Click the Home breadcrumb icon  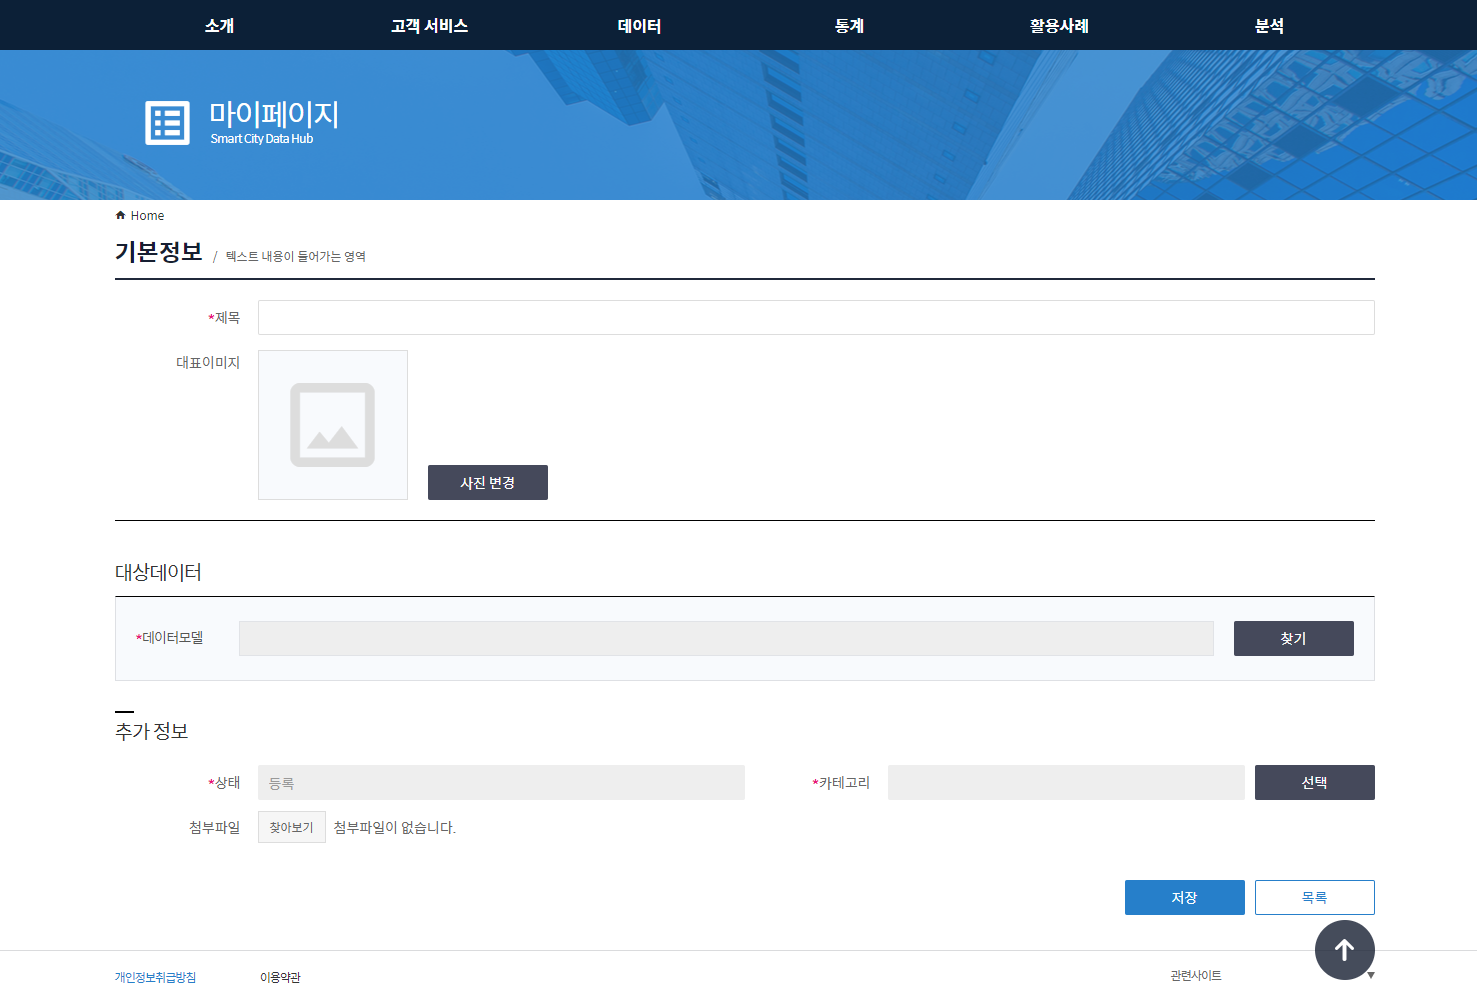click(x=121, y=216)
